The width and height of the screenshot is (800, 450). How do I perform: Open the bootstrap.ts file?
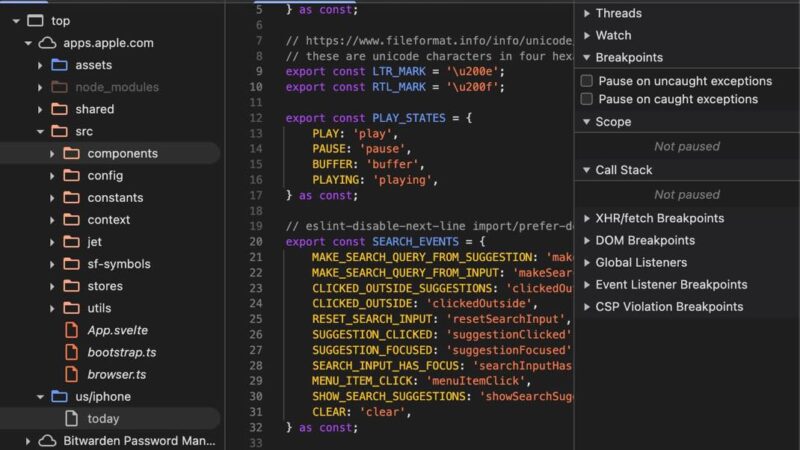point(121,352)
